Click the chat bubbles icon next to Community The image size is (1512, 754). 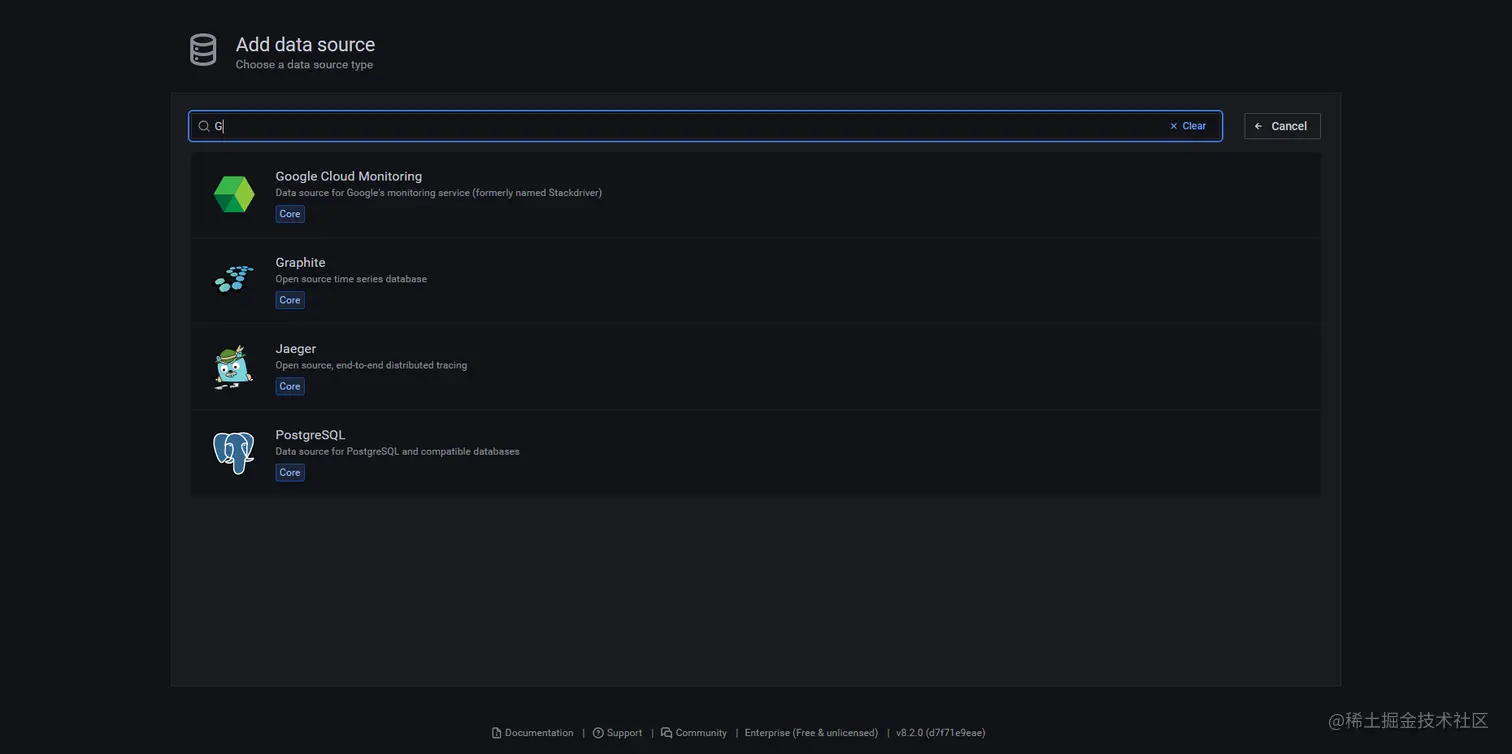tap(666, 733)
